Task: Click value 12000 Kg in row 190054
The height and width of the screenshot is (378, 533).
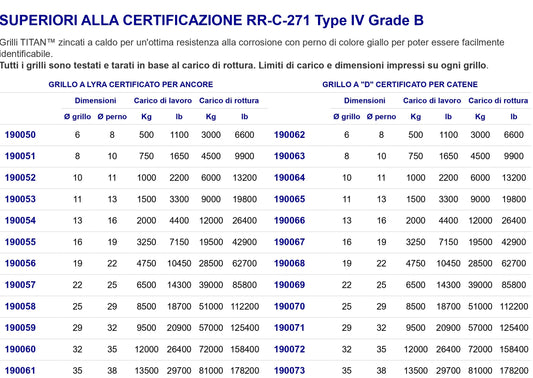Action: [211, 220]
